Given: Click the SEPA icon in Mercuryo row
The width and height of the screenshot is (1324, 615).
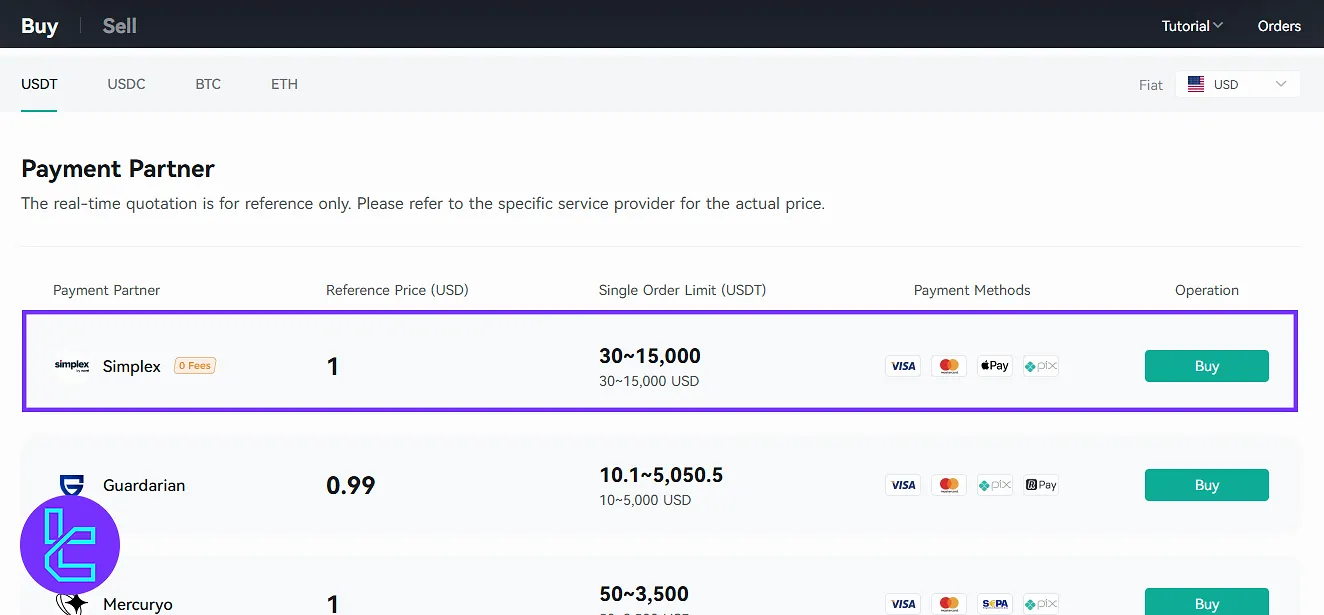Looking at the screenshot, I should click(995, 604).
